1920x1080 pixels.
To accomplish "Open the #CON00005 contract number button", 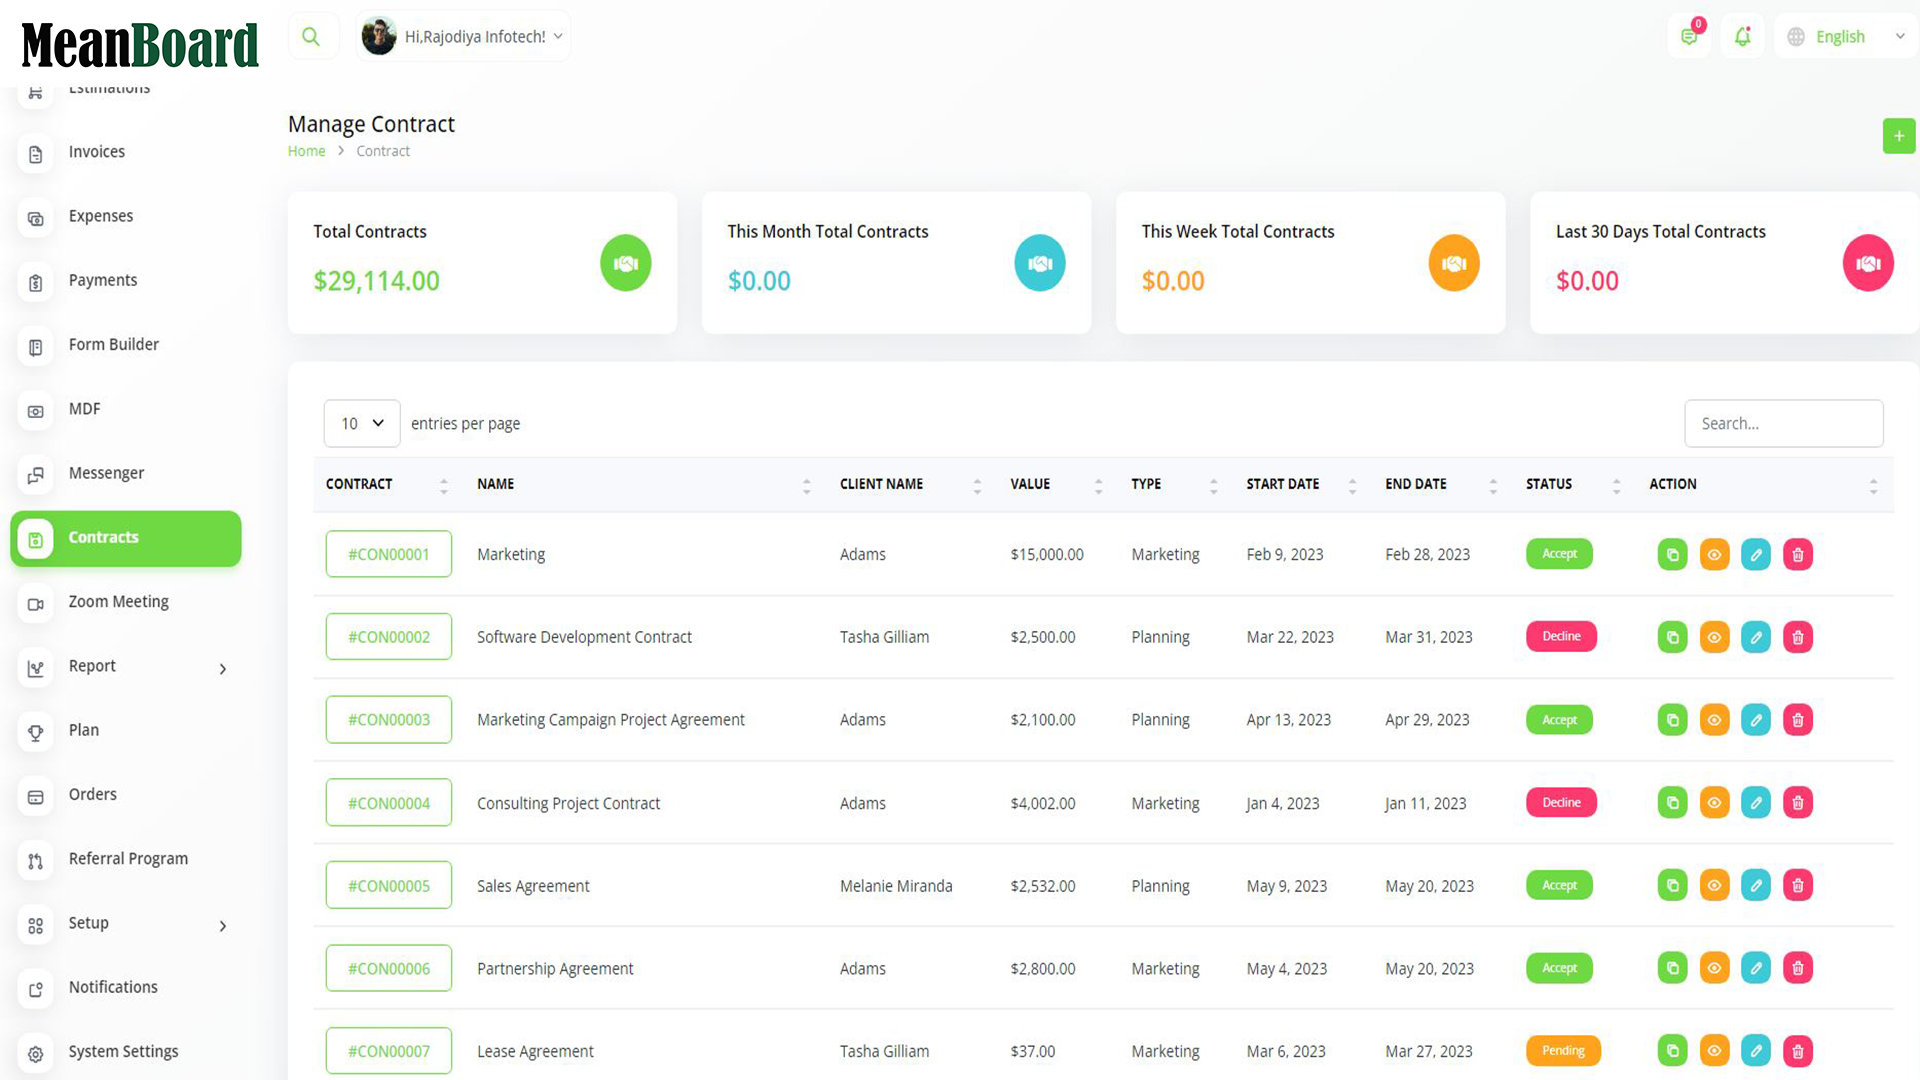I will [x=388, y=886].
